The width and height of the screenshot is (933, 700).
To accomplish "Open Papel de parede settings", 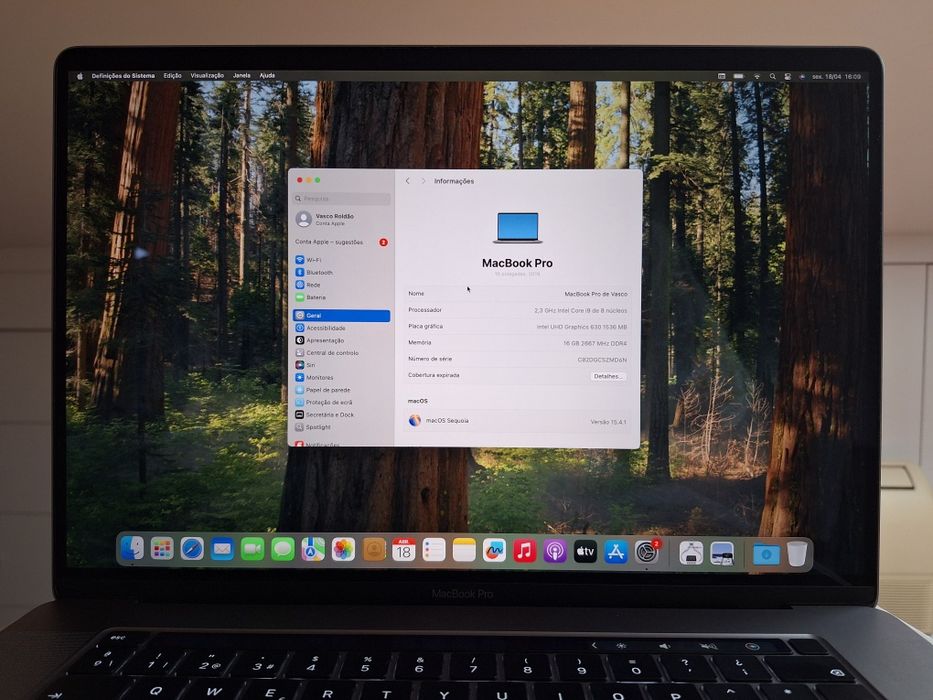I will 342,390.
